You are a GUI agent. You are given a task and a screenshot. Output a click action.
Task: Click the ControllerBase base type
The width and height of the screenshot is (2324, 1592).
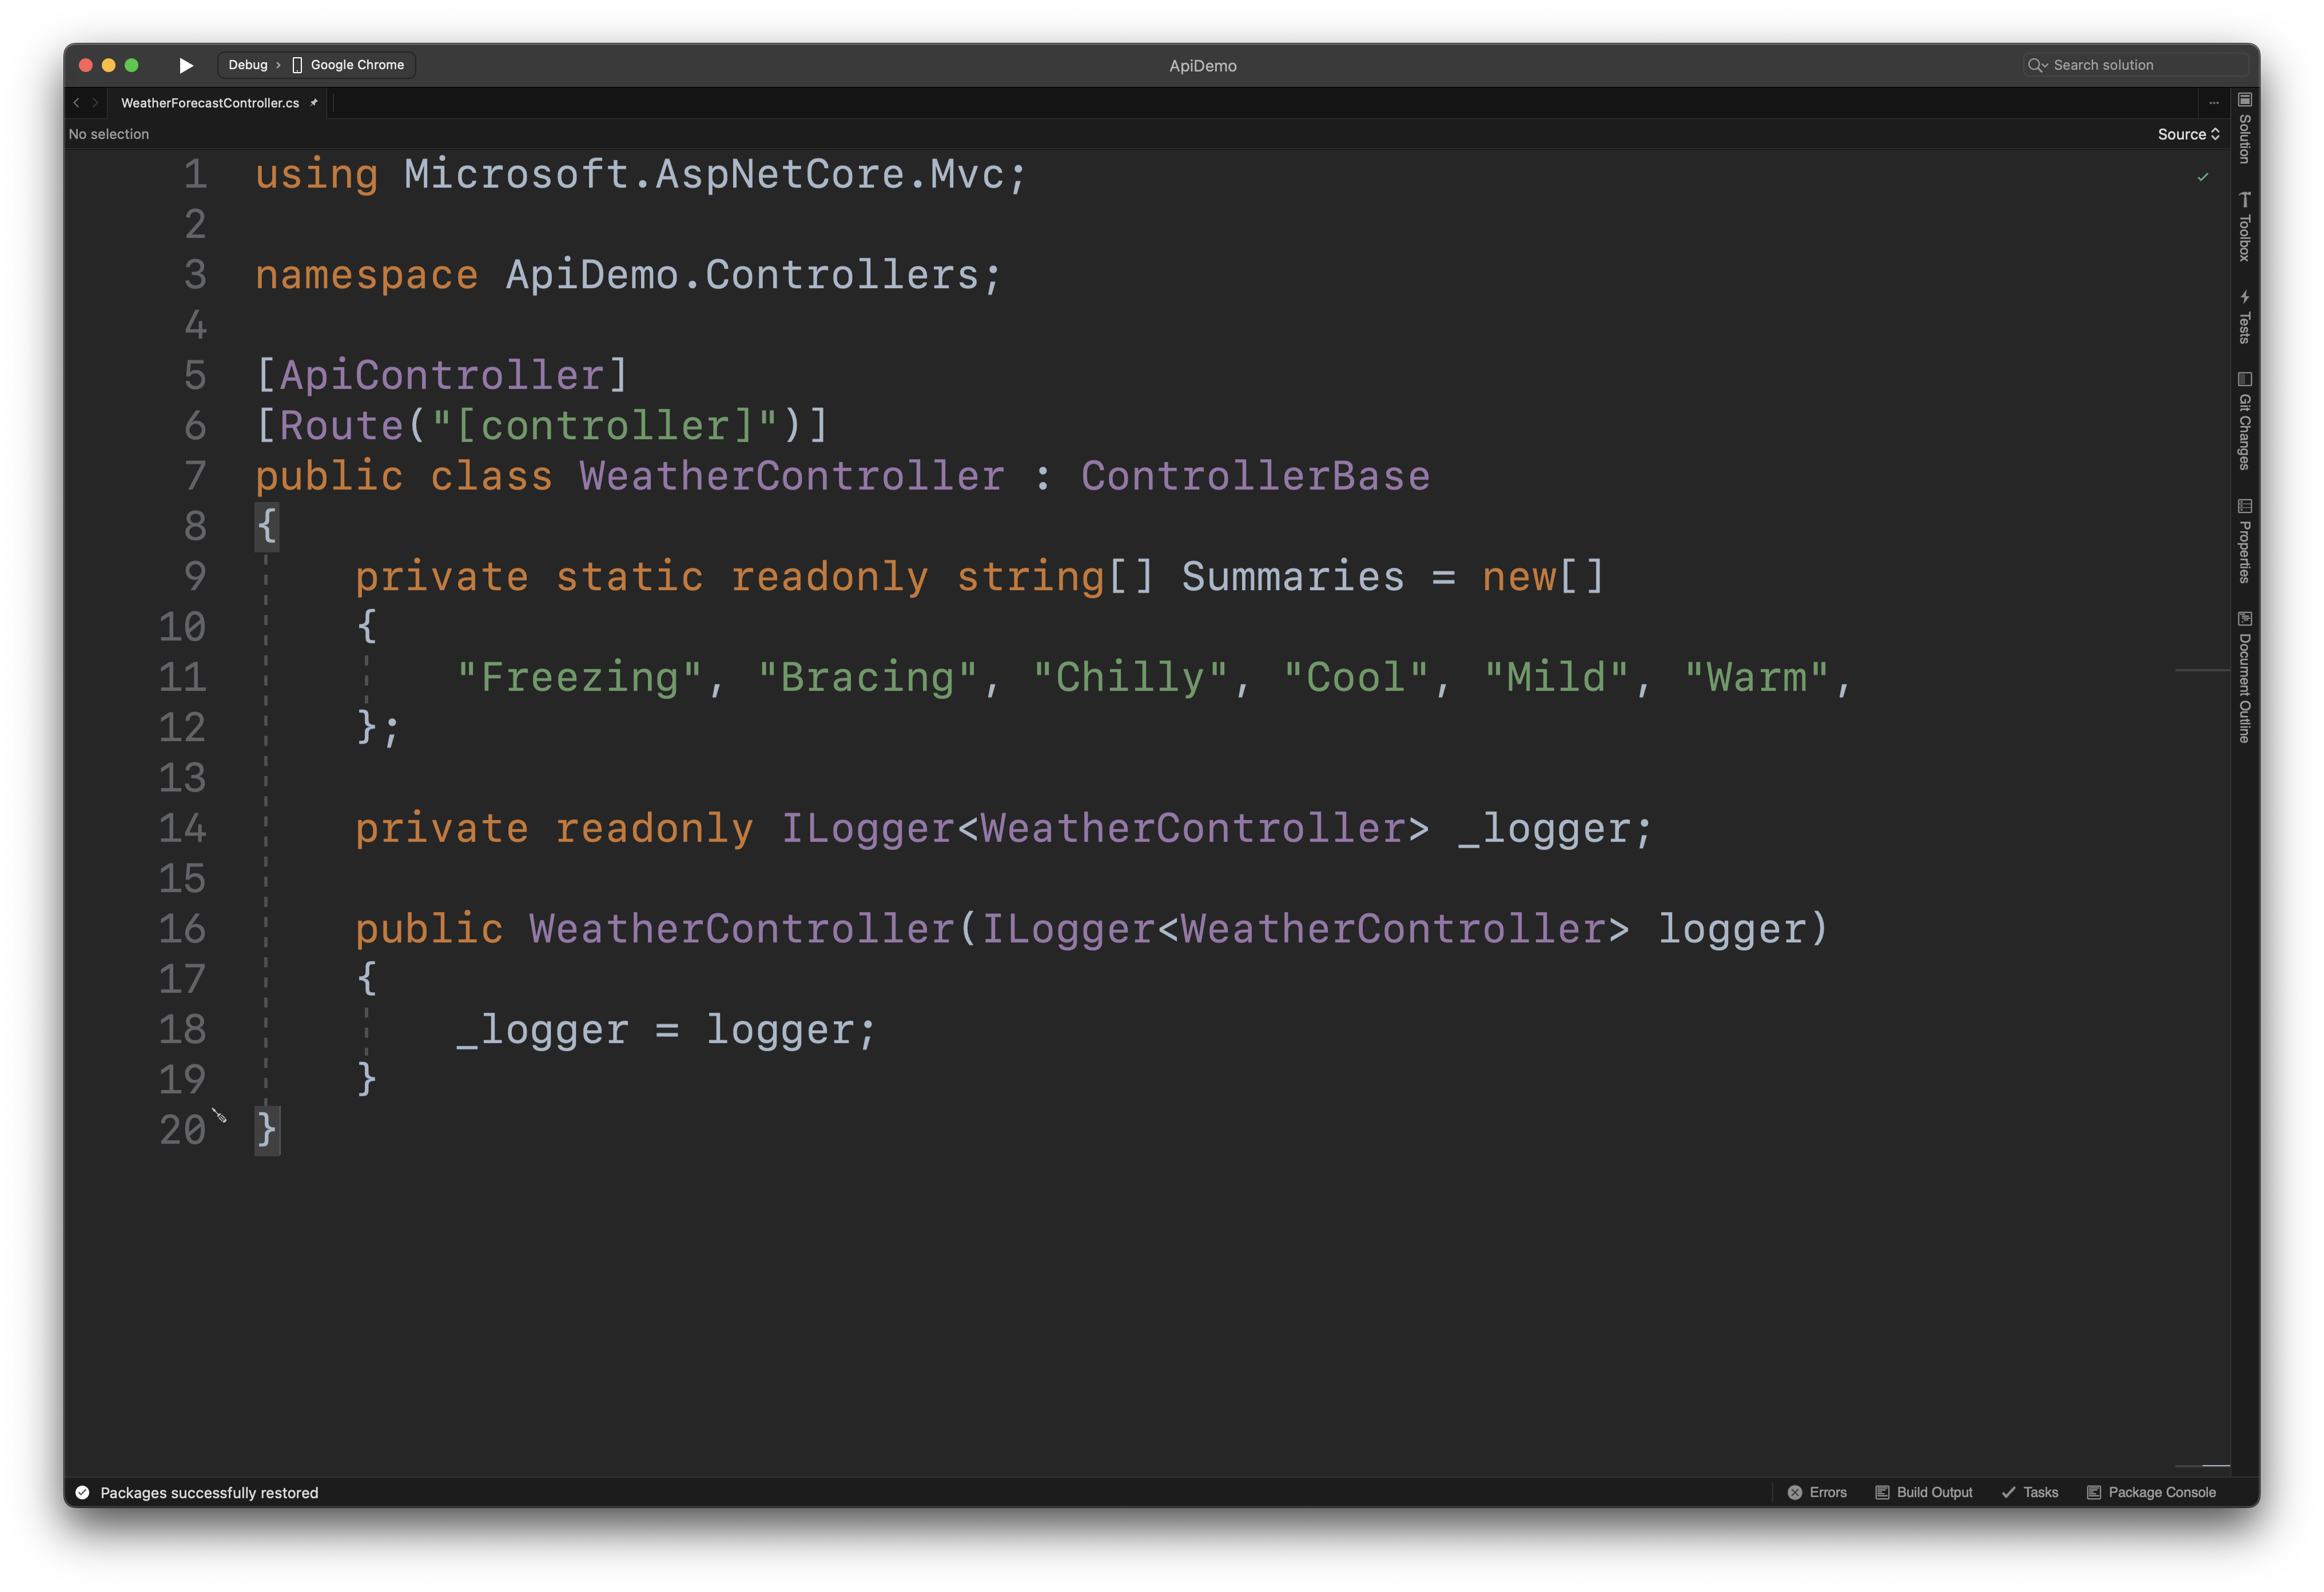pyautogui.click(x=1255, y=476)
